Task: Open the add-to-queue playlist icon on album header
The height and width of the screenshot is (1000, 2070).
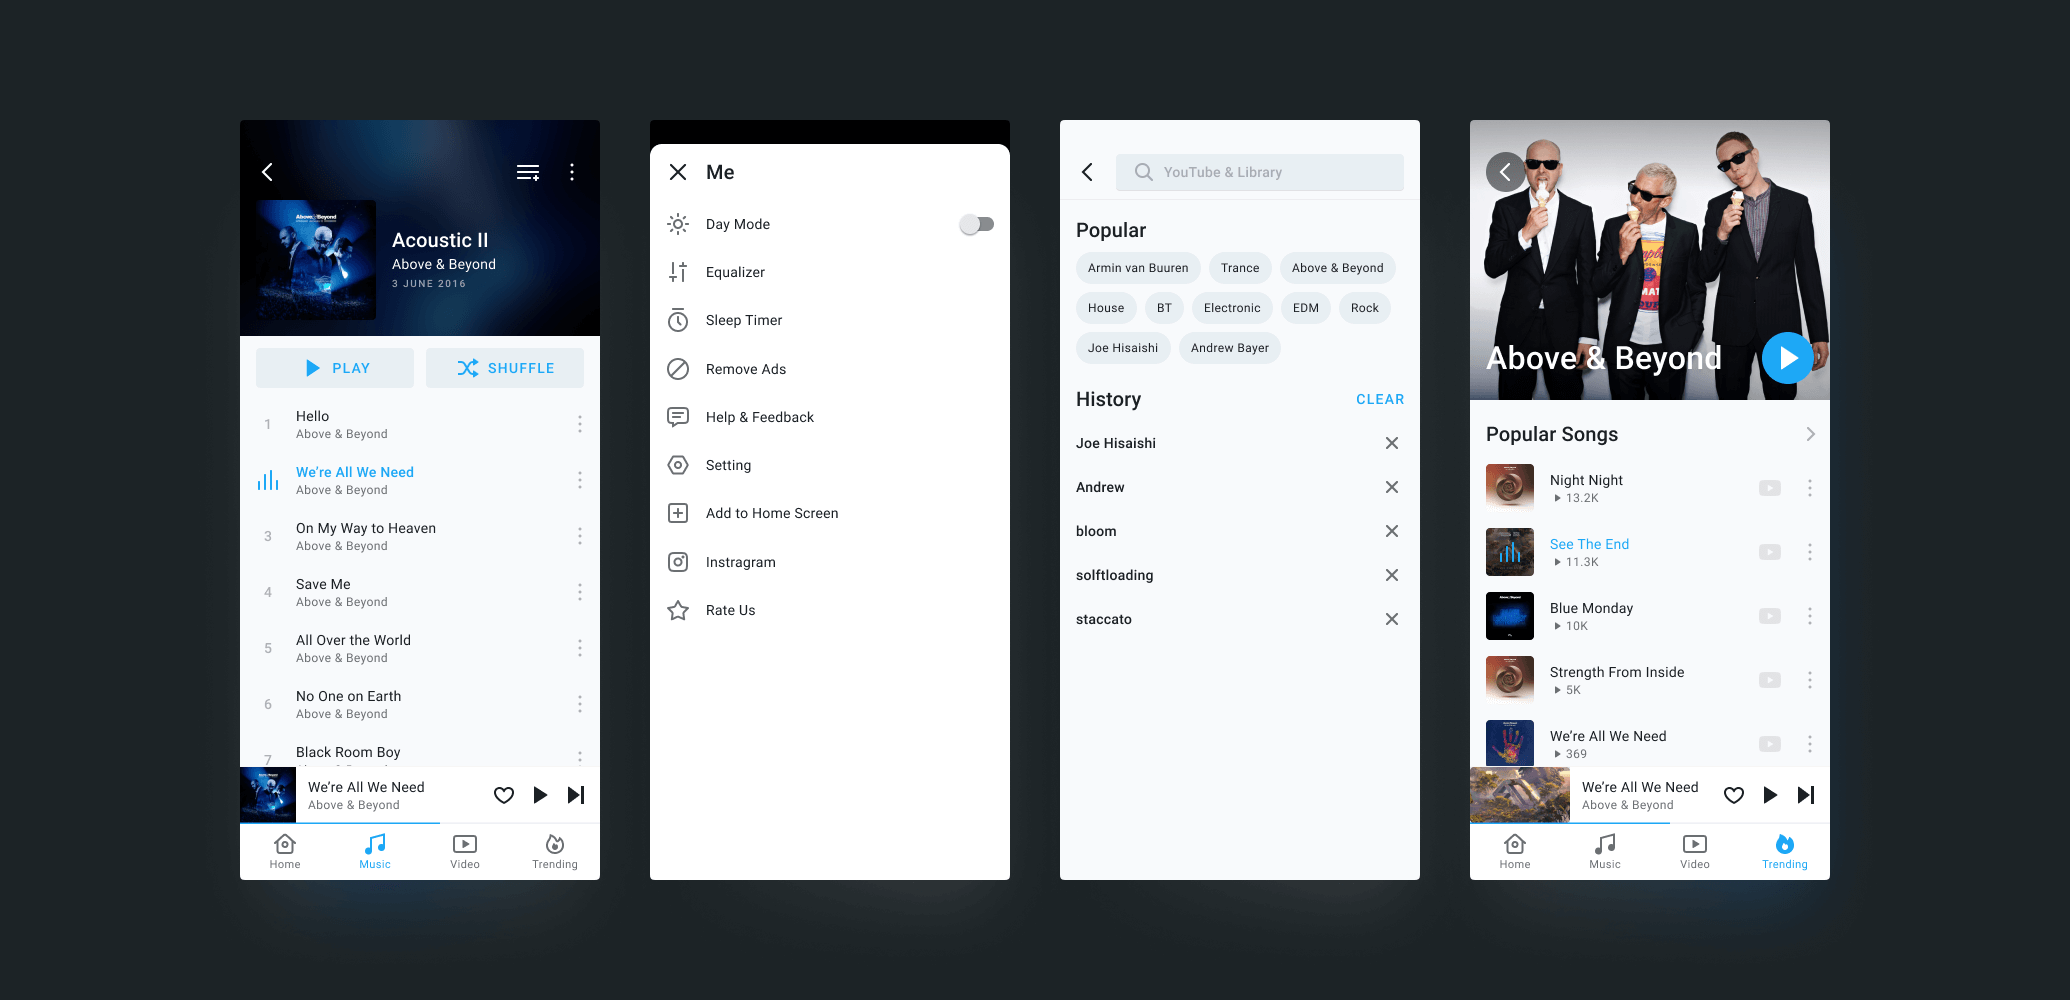Action: (528, 172)
